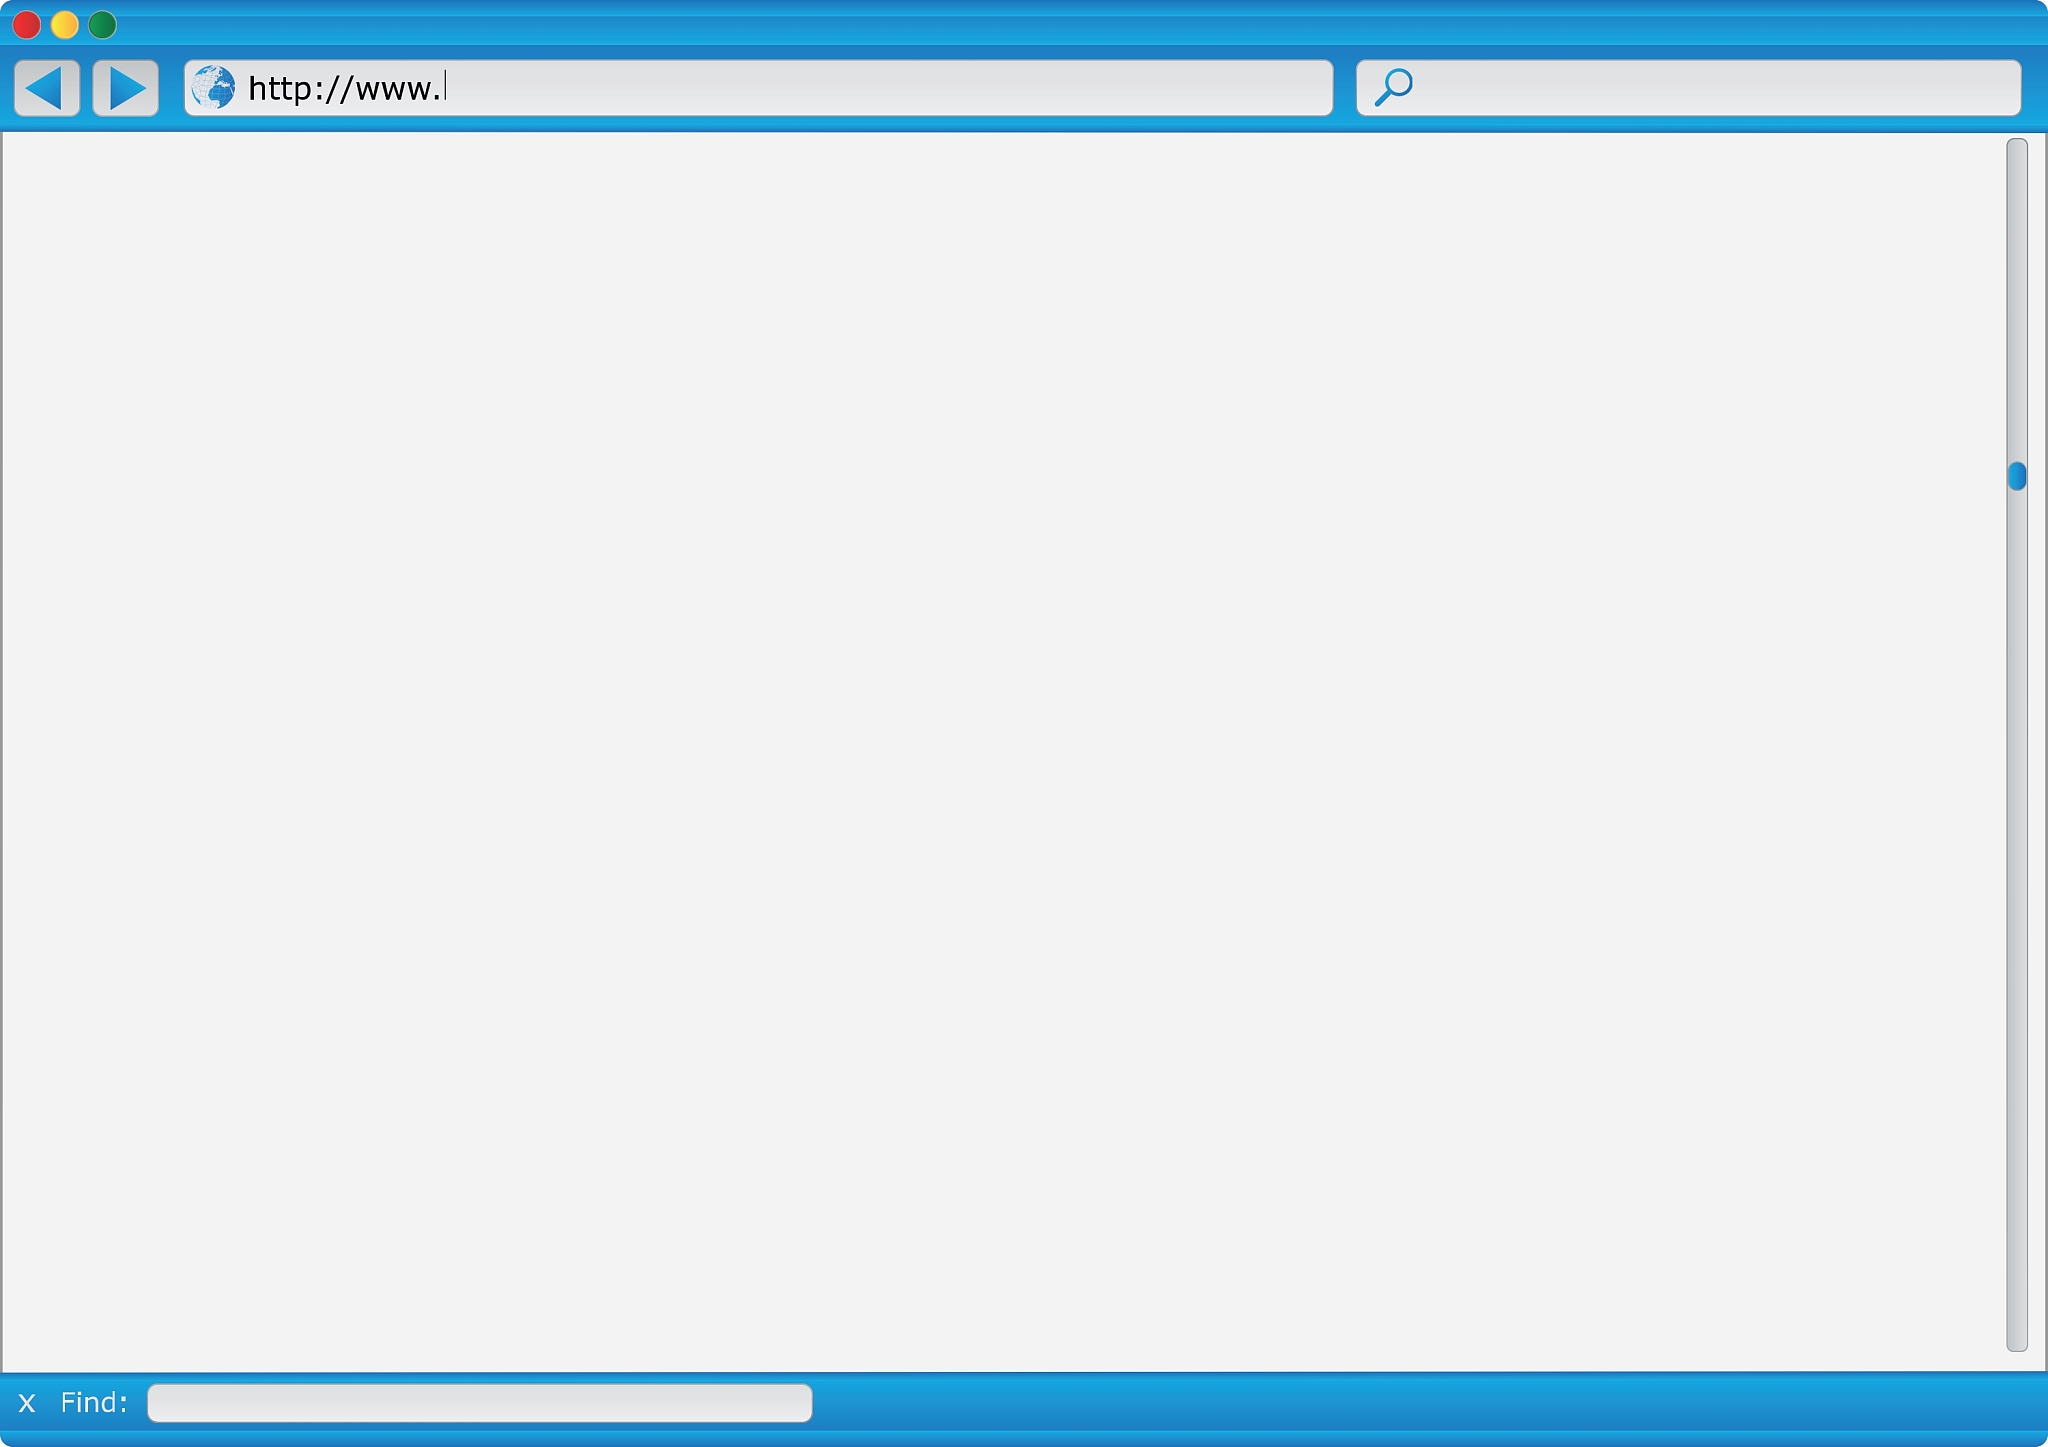Click the blue scrollbar thumb
Screen dimensions: 2048x1447
click(x=2017, y=476)
